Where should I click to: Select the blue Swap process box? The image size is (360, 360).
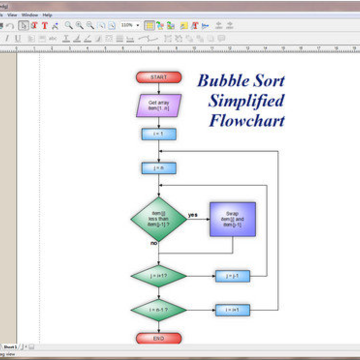[x=233, y=219]
